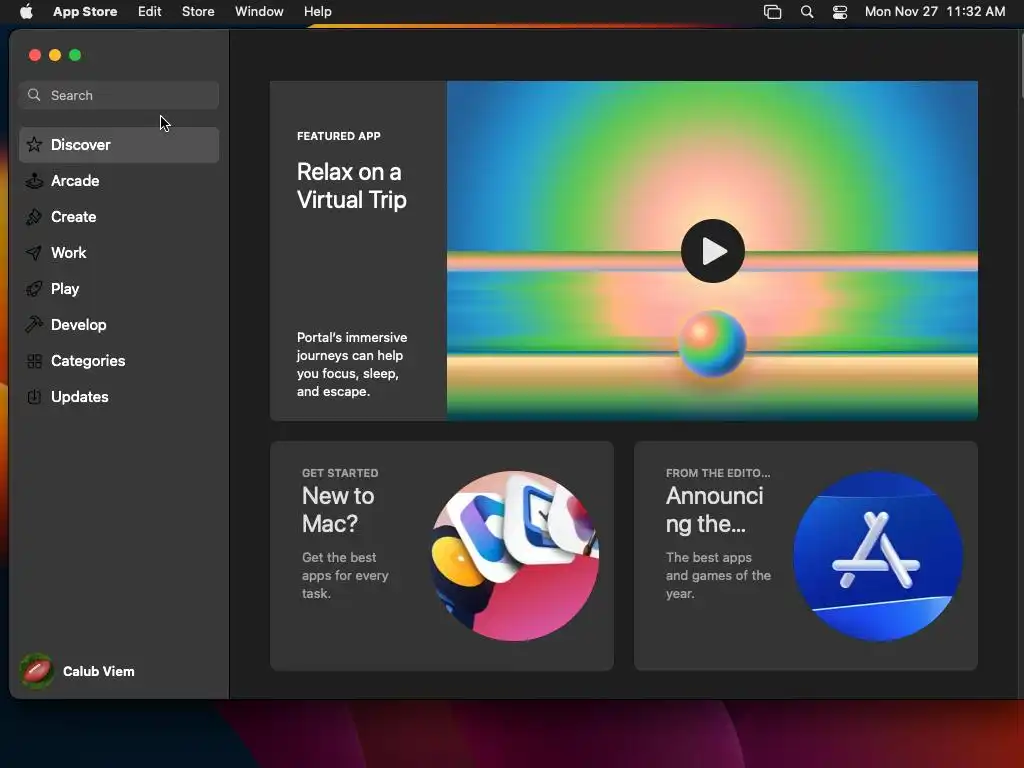Open Control Center in menu bar
This screenshot has width=1024, height=768.
tap(840, 12)
